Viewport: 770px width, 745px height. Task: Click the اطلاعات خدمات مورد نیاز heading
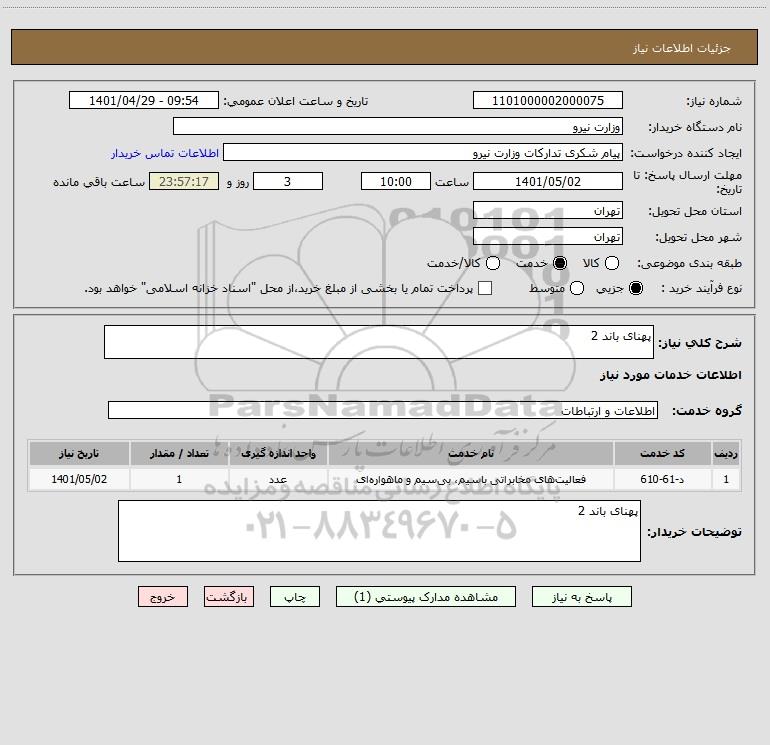tap(670, 375)
